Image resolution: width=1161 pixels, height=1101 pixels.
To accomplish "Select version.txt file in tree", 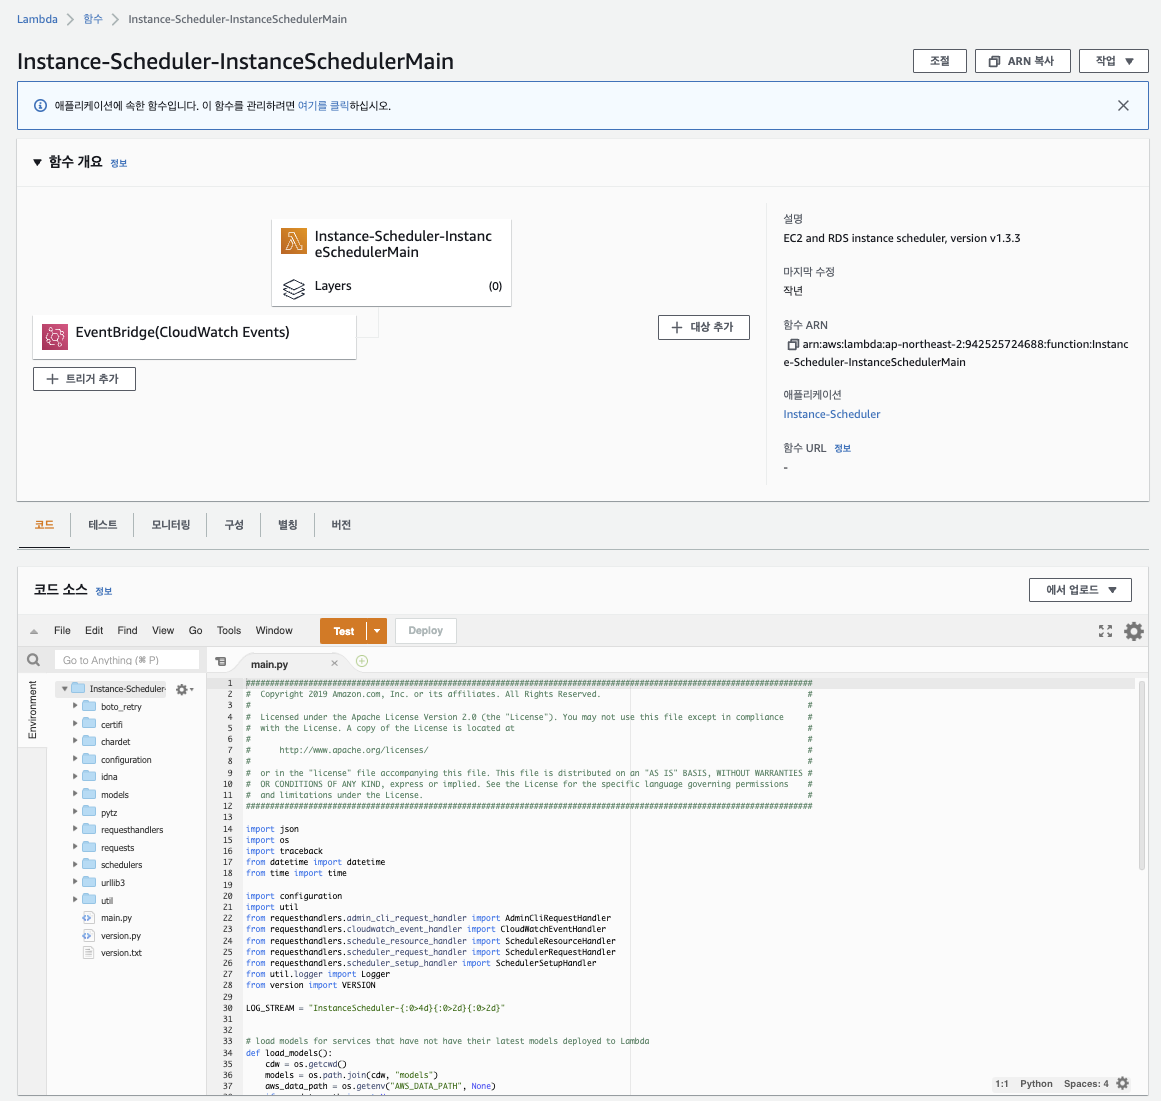I will tap(121, 953).
